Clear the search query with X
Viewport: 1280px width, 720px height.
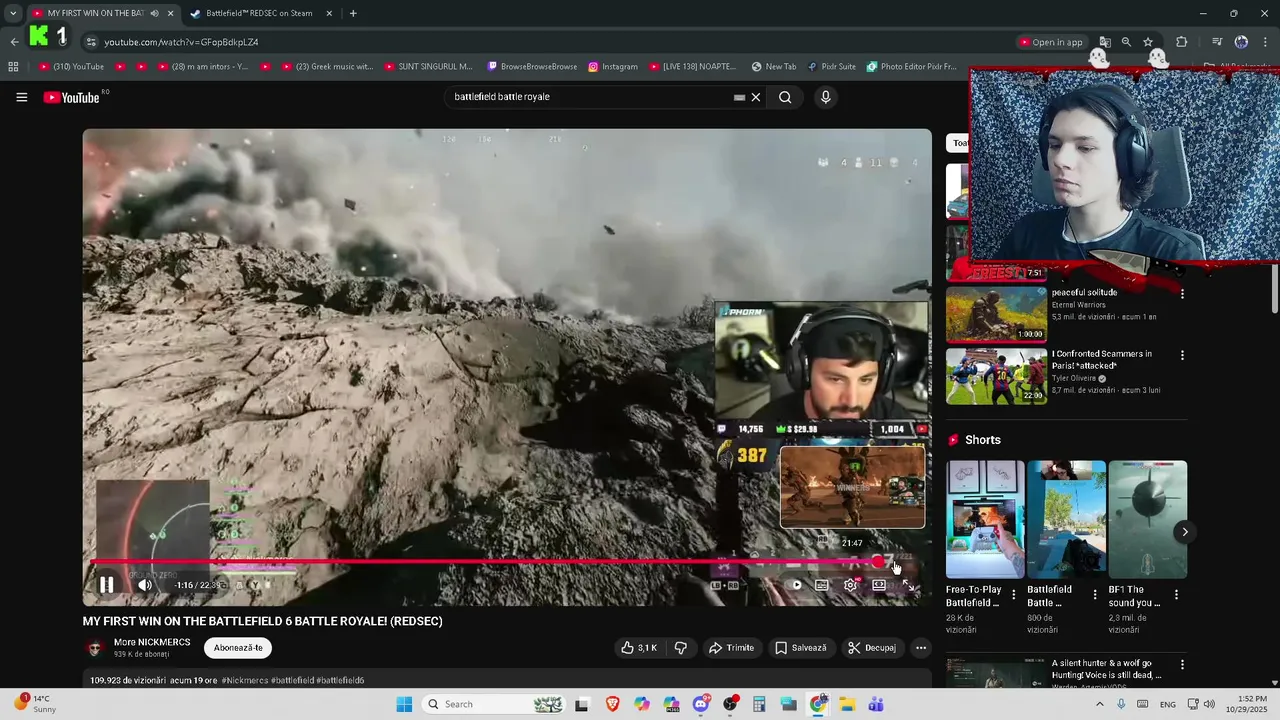point(756,97)
